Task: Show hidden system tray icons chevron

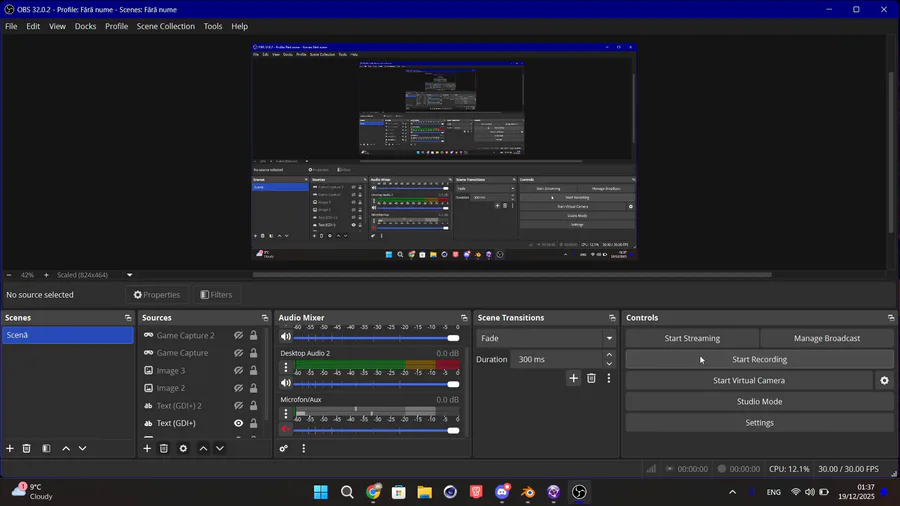Action: coord(732,492)
